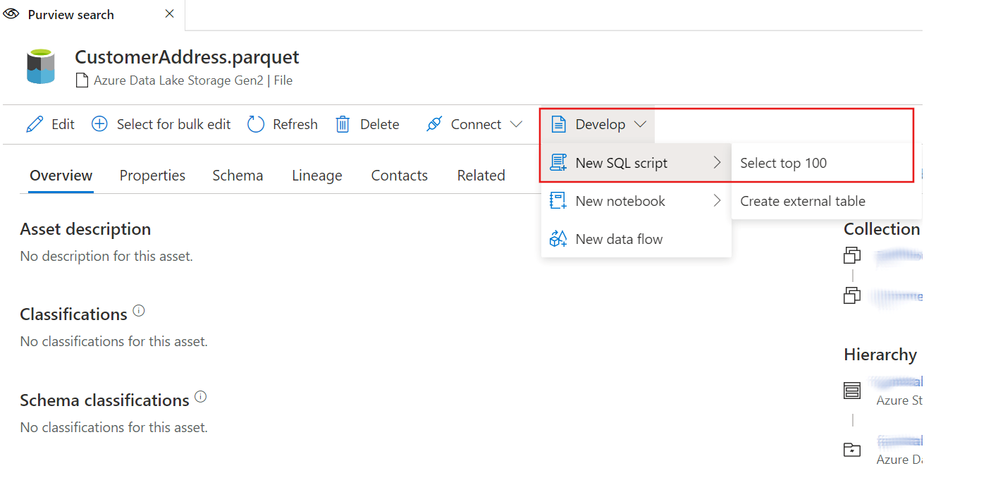Open the Connect menu

coord(474,124)
